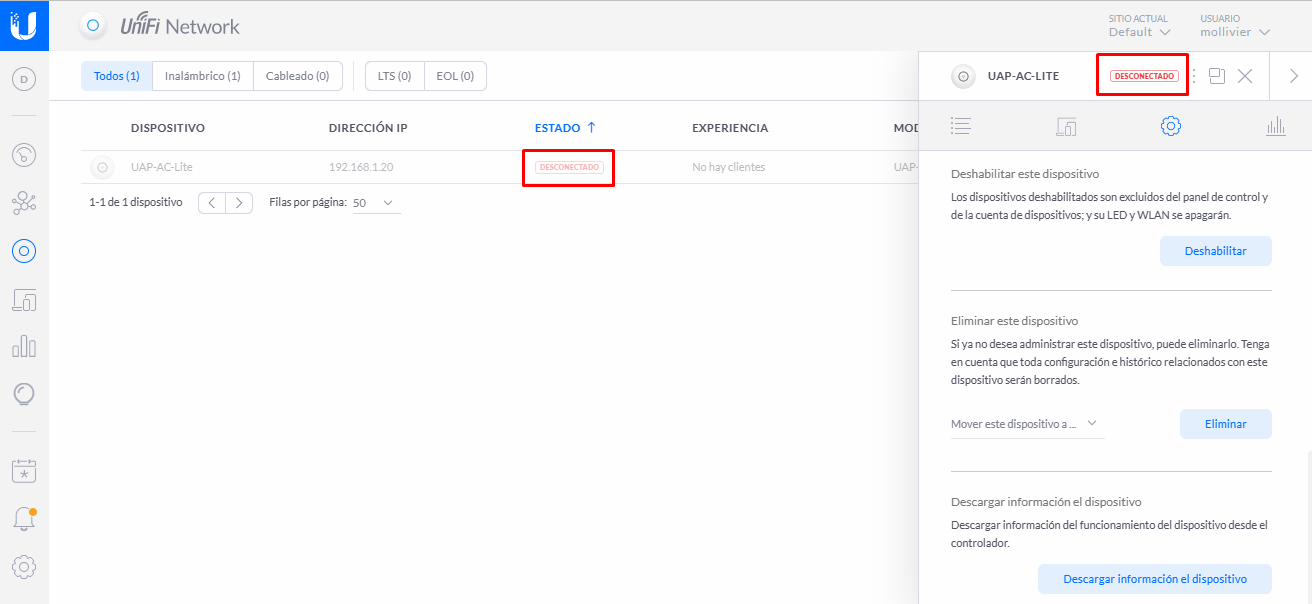Open the Clients icon in sidebar
Image resolution: width=1312 pixels, height=604 pixels.
pos(24,299)
